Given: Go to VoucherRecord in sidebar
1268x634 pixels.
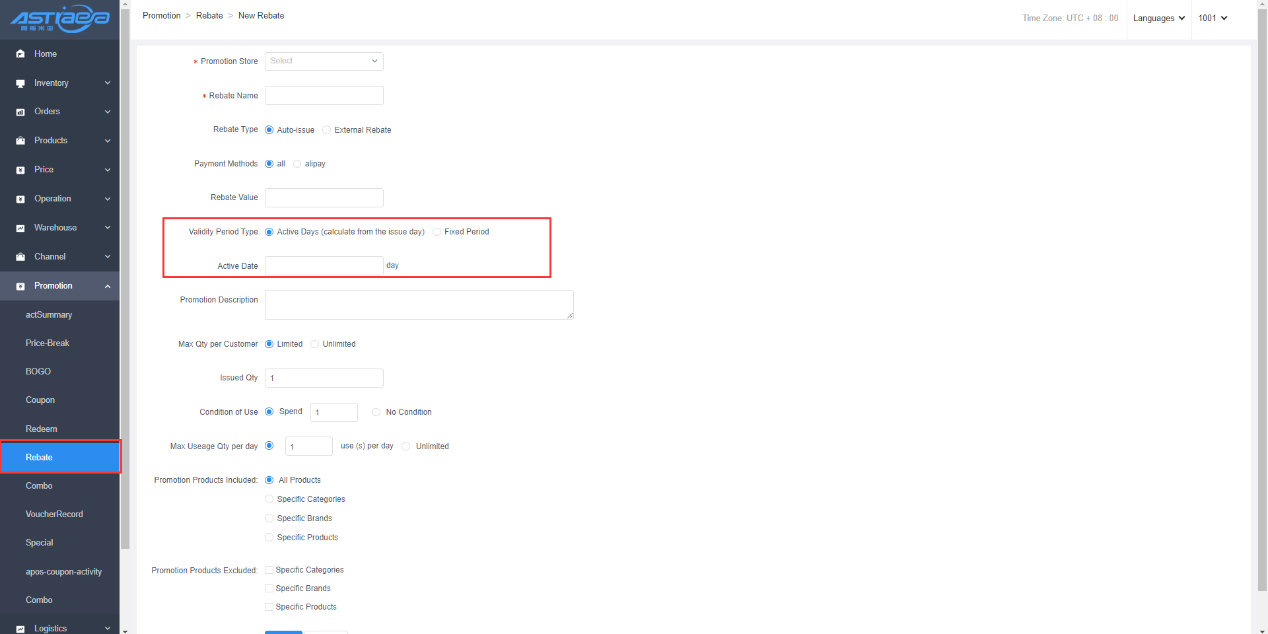Looking at the screenshot, I should pyautogui.click(x=54, y=514).
